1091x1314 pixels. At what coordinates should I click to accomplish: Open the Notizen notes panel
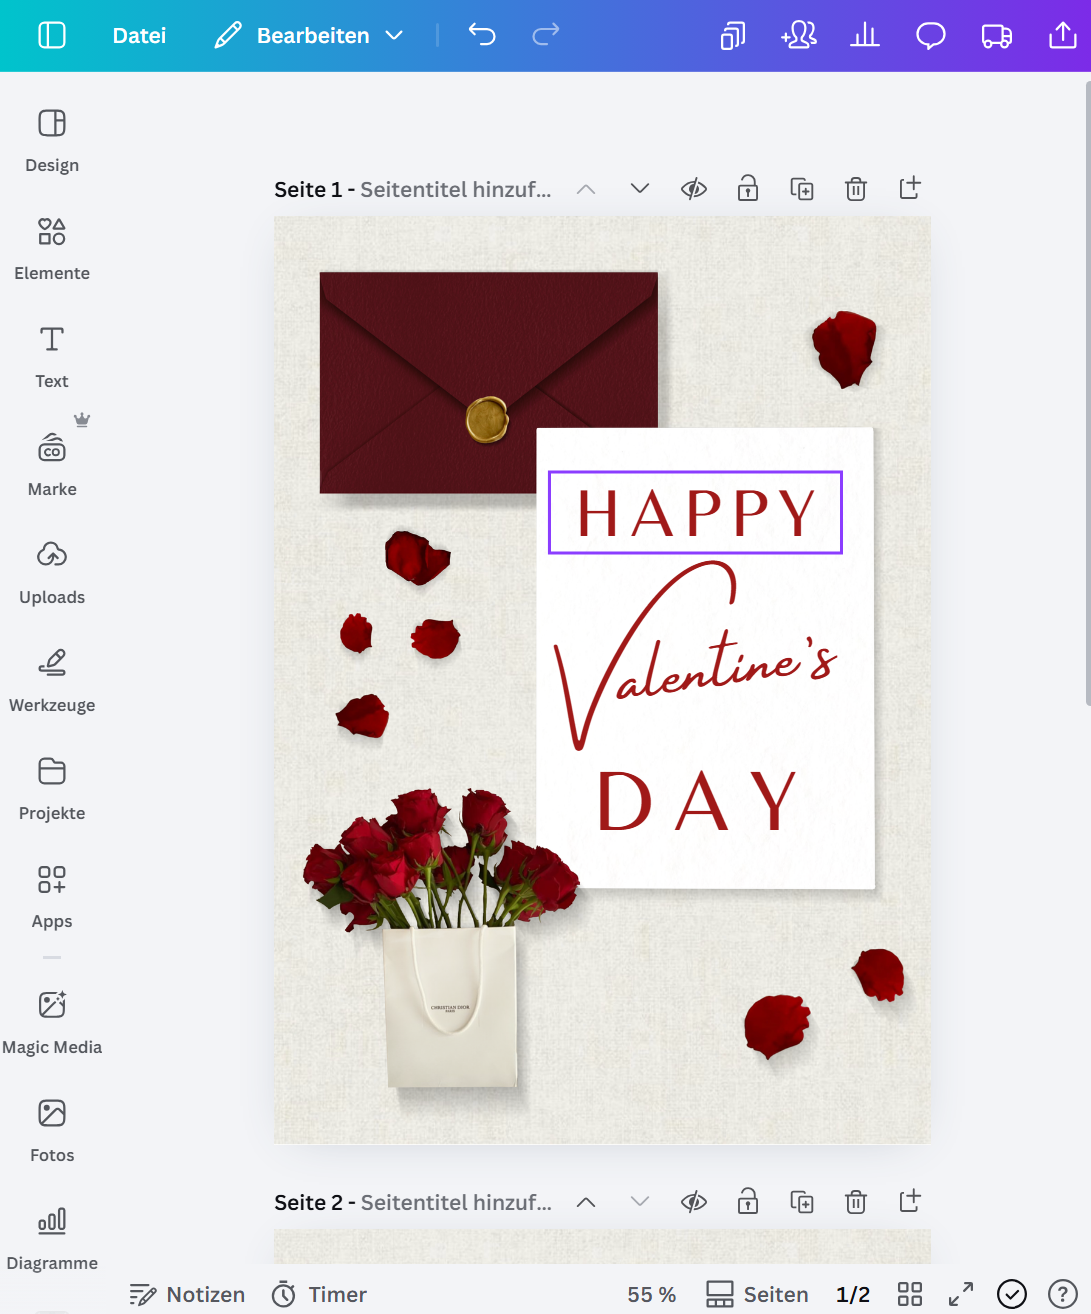(187, 1294)
